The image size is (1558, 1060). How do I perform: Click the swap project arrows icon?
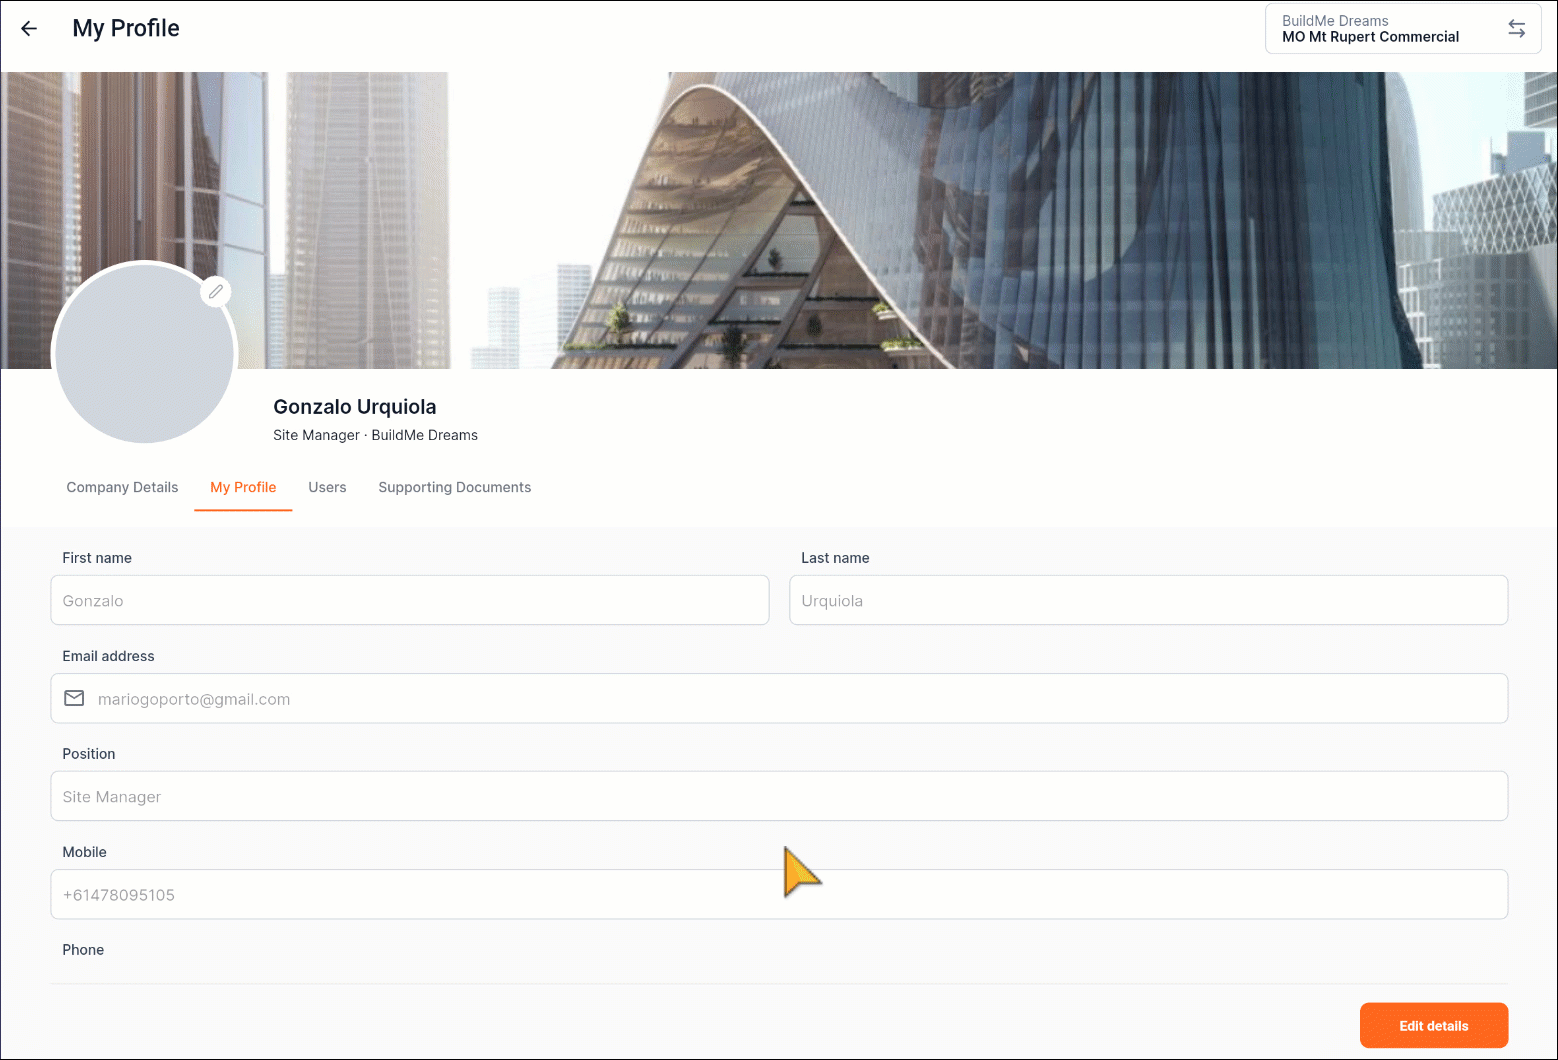pyautogui.click(x=1517, y=29)
